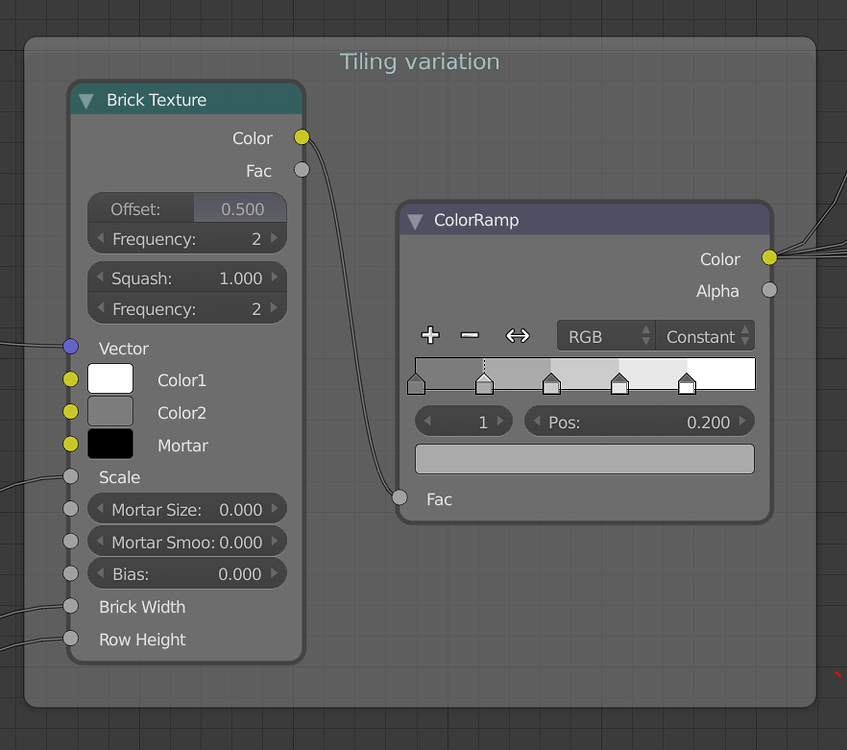Open the Color2 gray swatch
Image resolution: width=847 pixels, height=750 pixels.
pyautogui.click(x=110, y=411)
